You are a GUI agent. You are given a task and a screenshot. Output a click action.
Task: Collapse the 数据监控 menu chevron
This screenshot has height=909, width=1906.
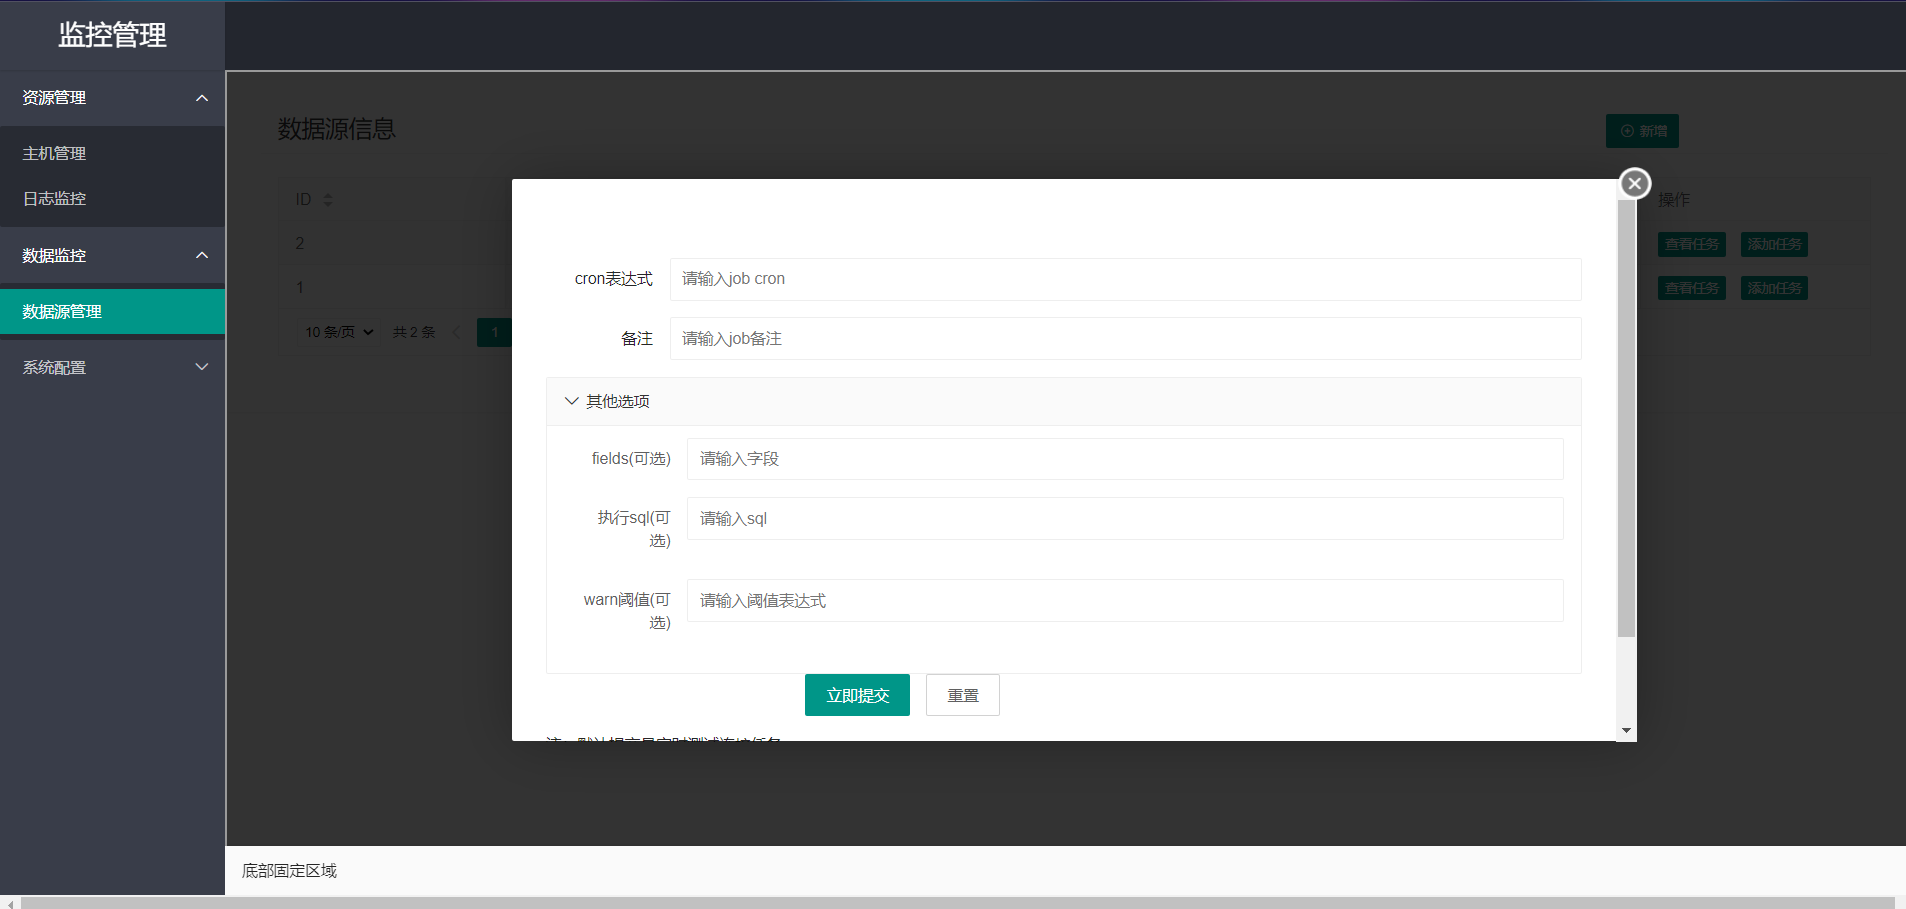pyautogui.click(x=202, y=255)
